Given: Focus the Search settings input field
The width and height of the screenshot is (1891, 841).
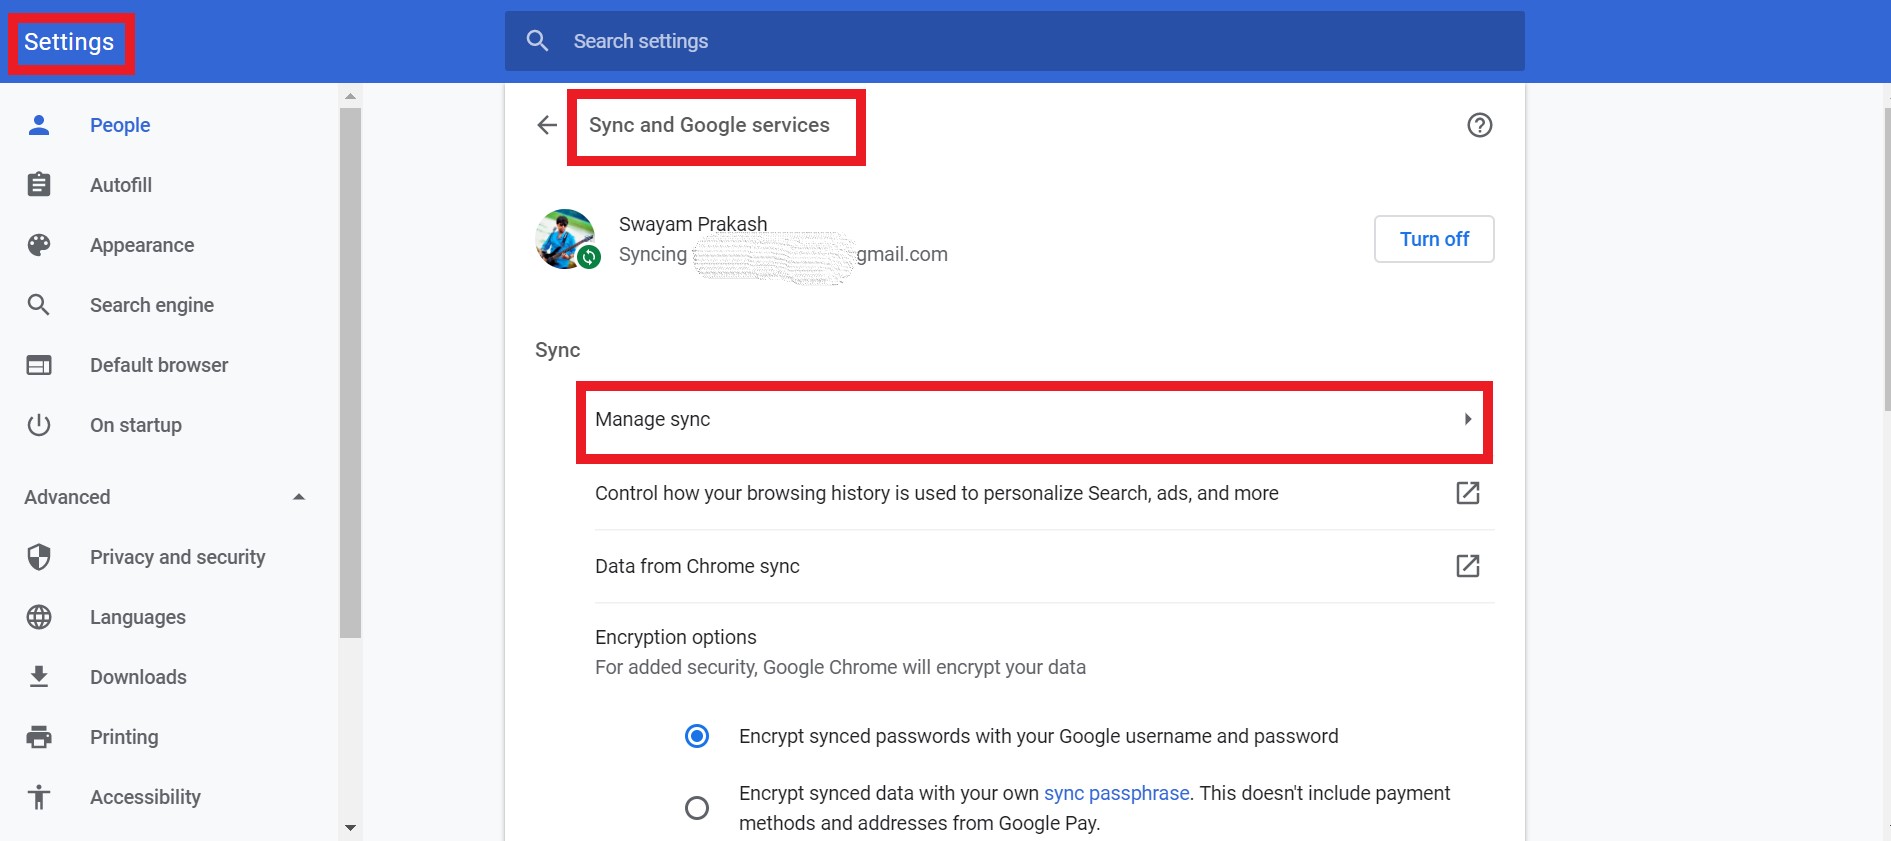Looking at the screenshot, I should point(1014,41).
